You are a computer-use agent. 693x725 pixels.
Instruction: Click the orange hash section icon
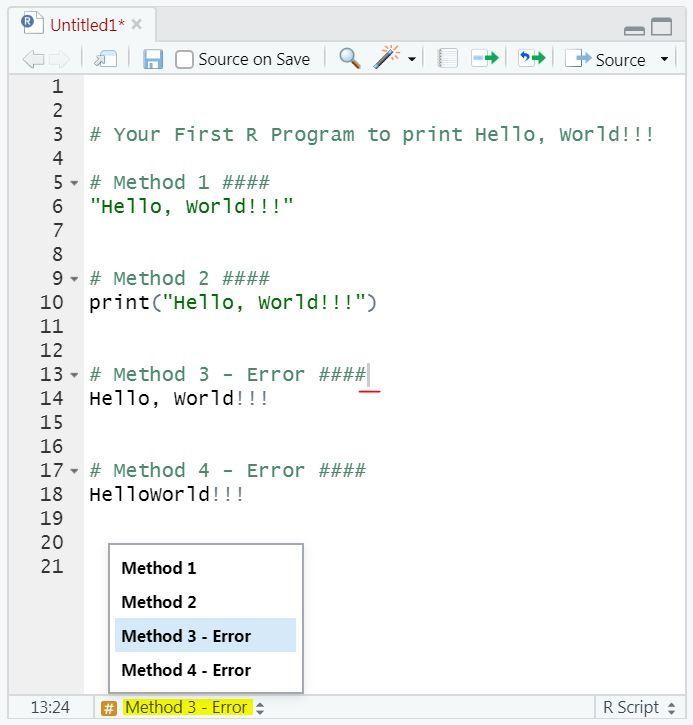[x=109, y=708]
